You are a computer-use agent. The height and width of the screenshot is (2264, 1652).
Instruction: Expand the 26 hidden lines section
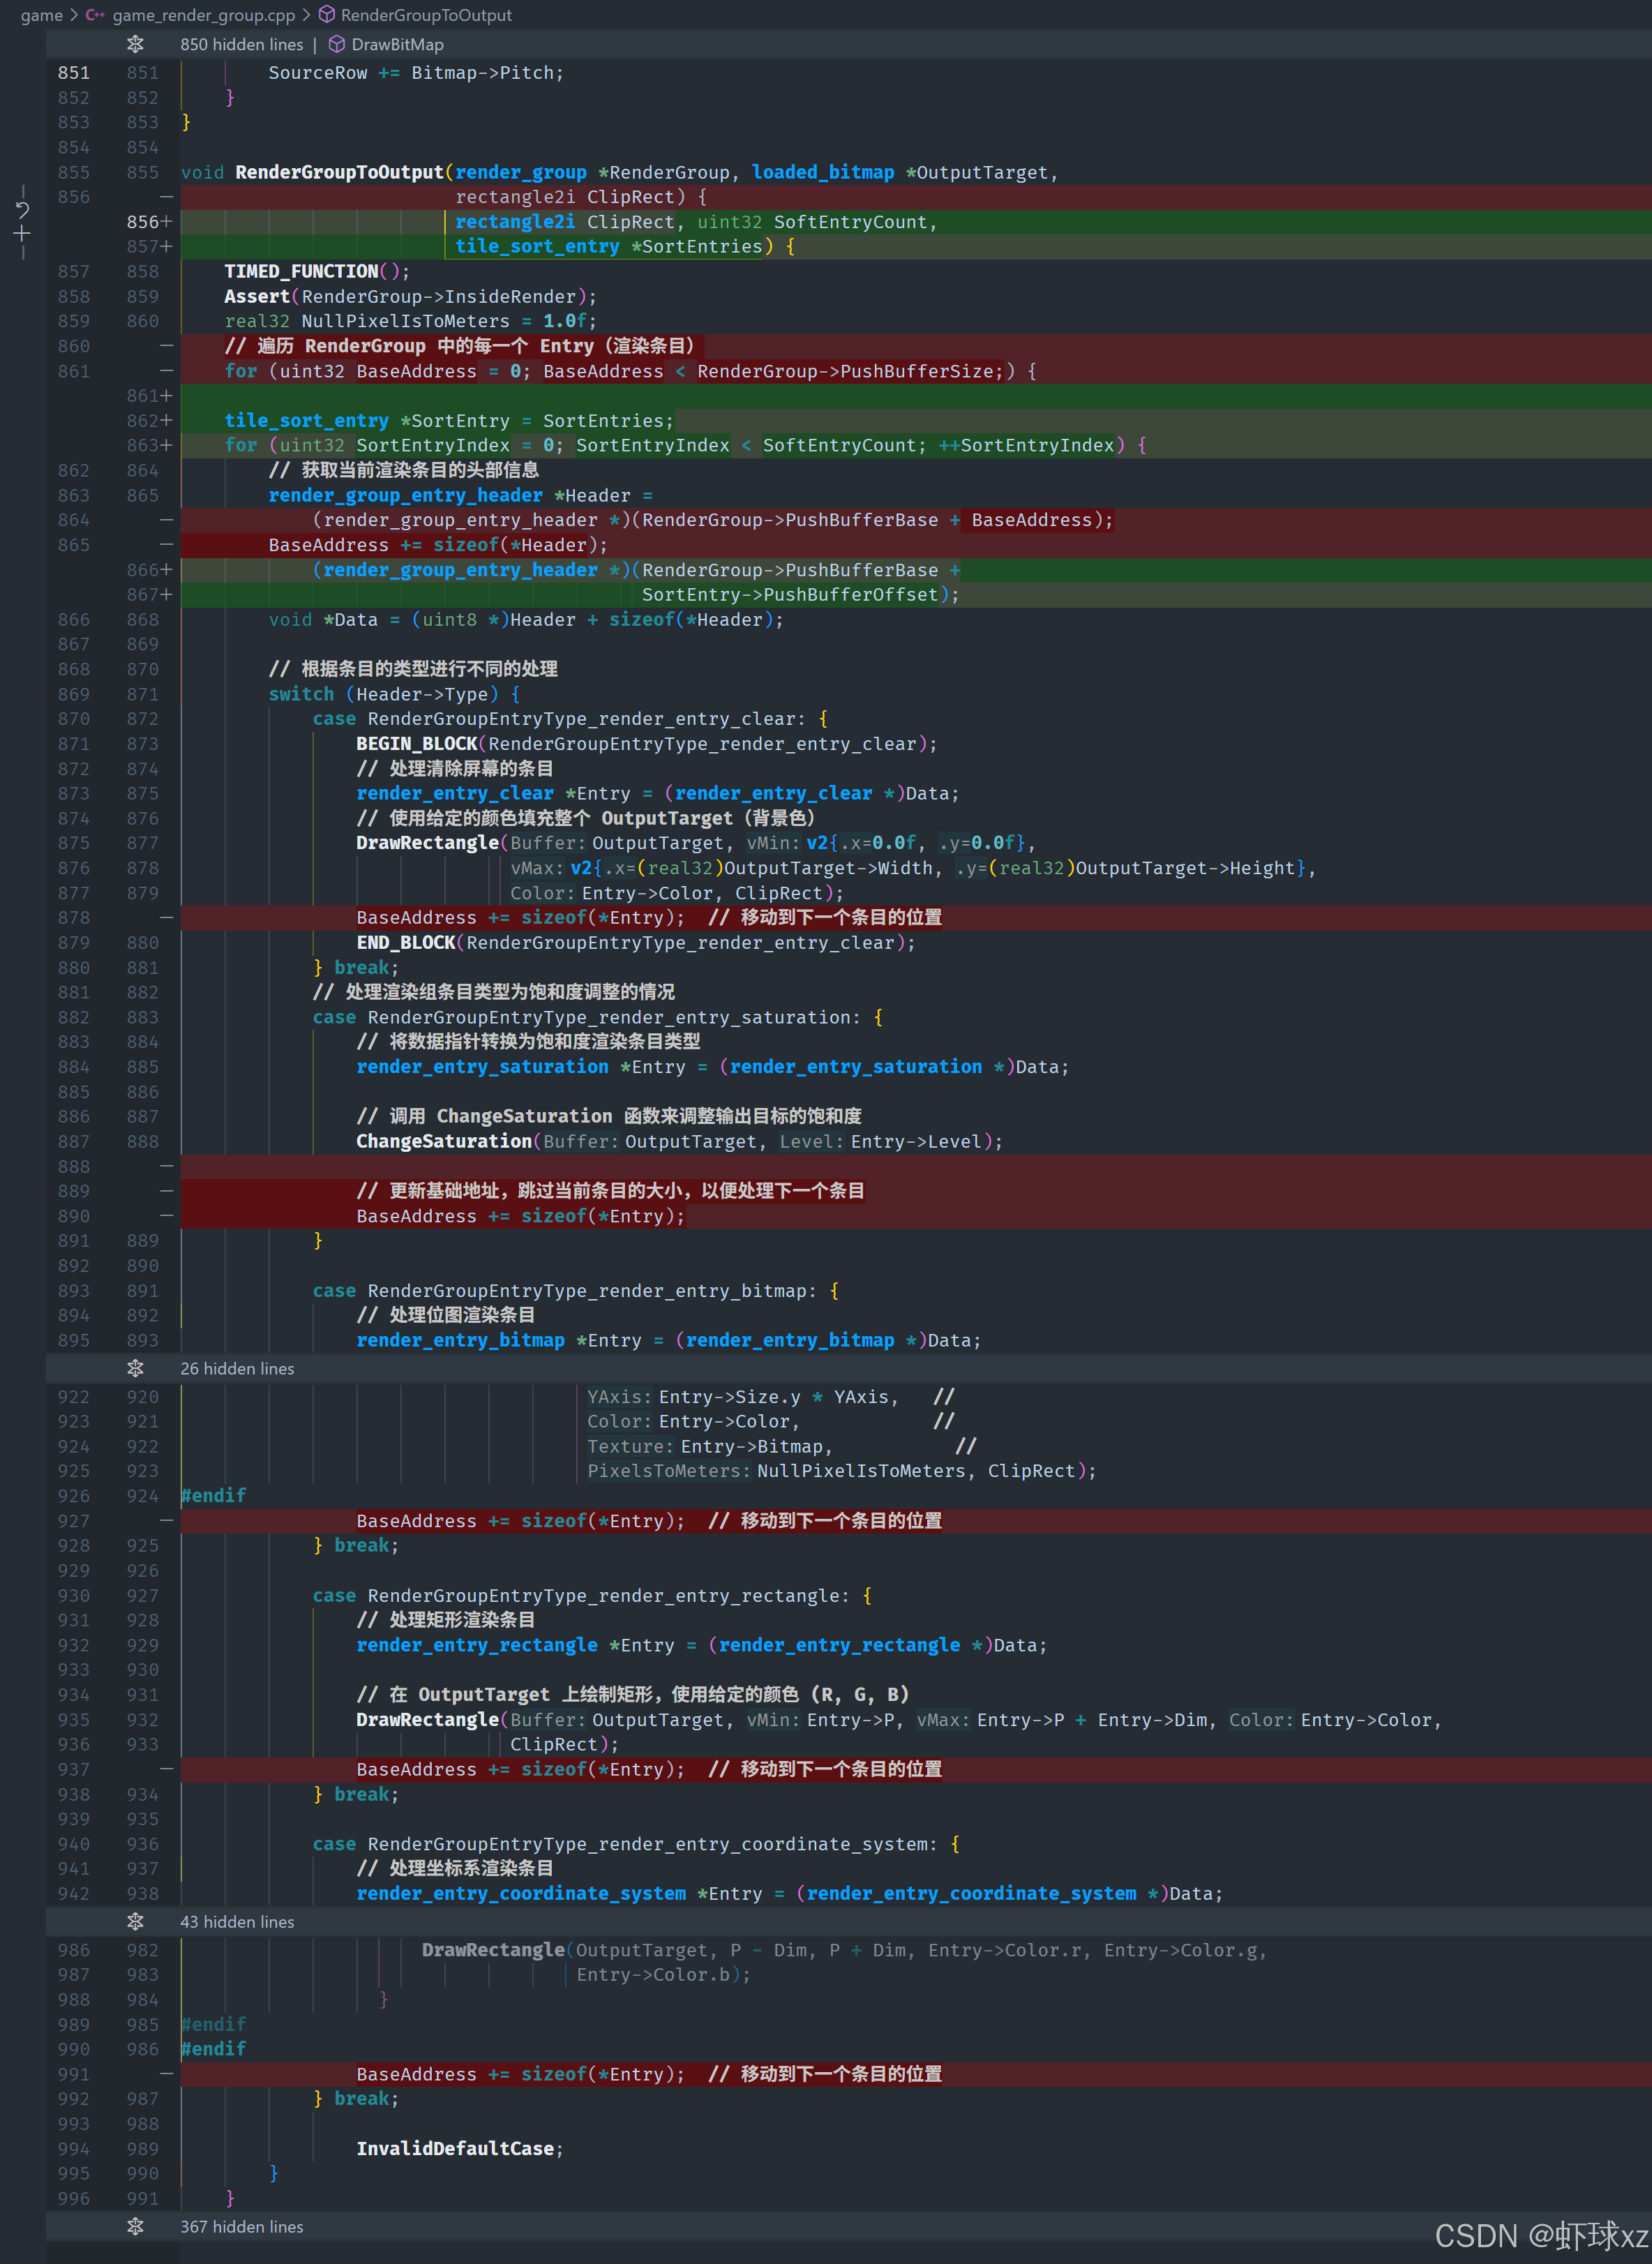point(237,1368)
